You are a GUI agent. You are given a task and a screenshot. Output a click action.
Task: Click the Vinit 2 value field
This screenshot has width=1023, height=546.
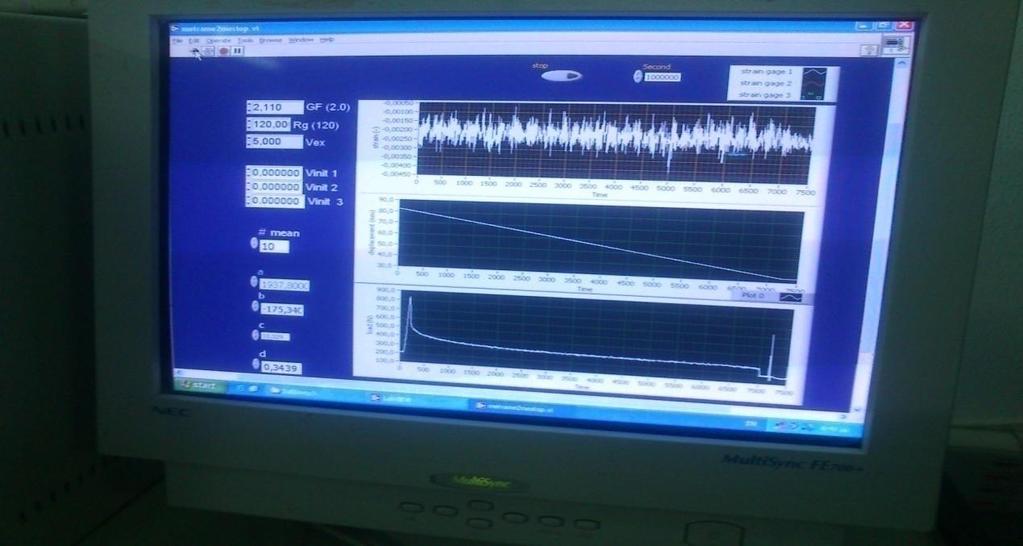(x=277, y=187)
